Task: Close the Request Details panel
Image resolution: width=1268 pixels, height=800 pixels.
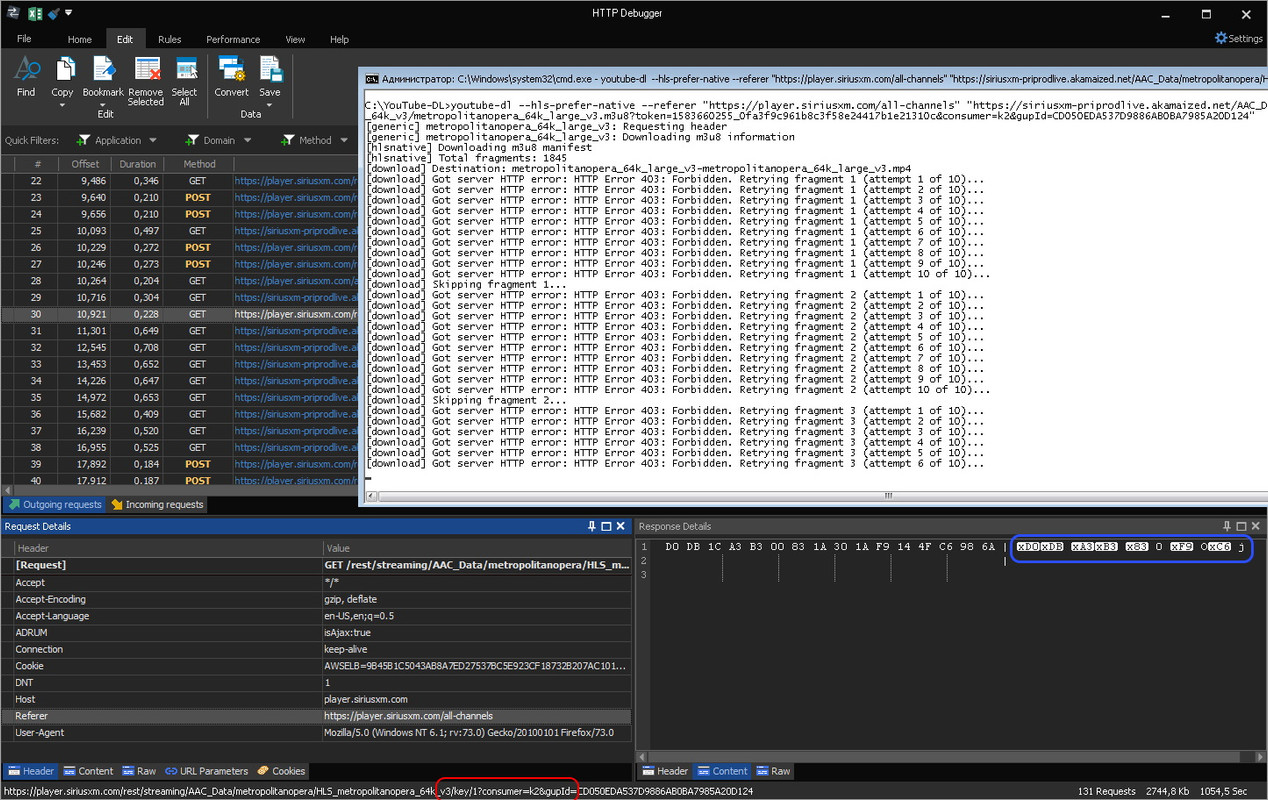Action: (x=621, y=526)
